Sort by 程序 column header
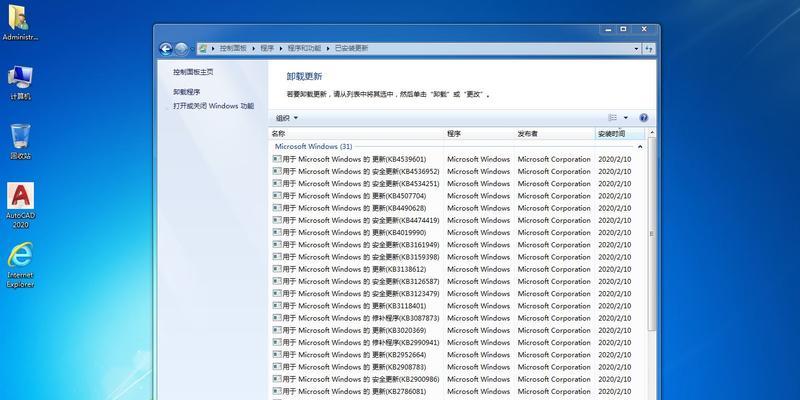 pos(479,134)
